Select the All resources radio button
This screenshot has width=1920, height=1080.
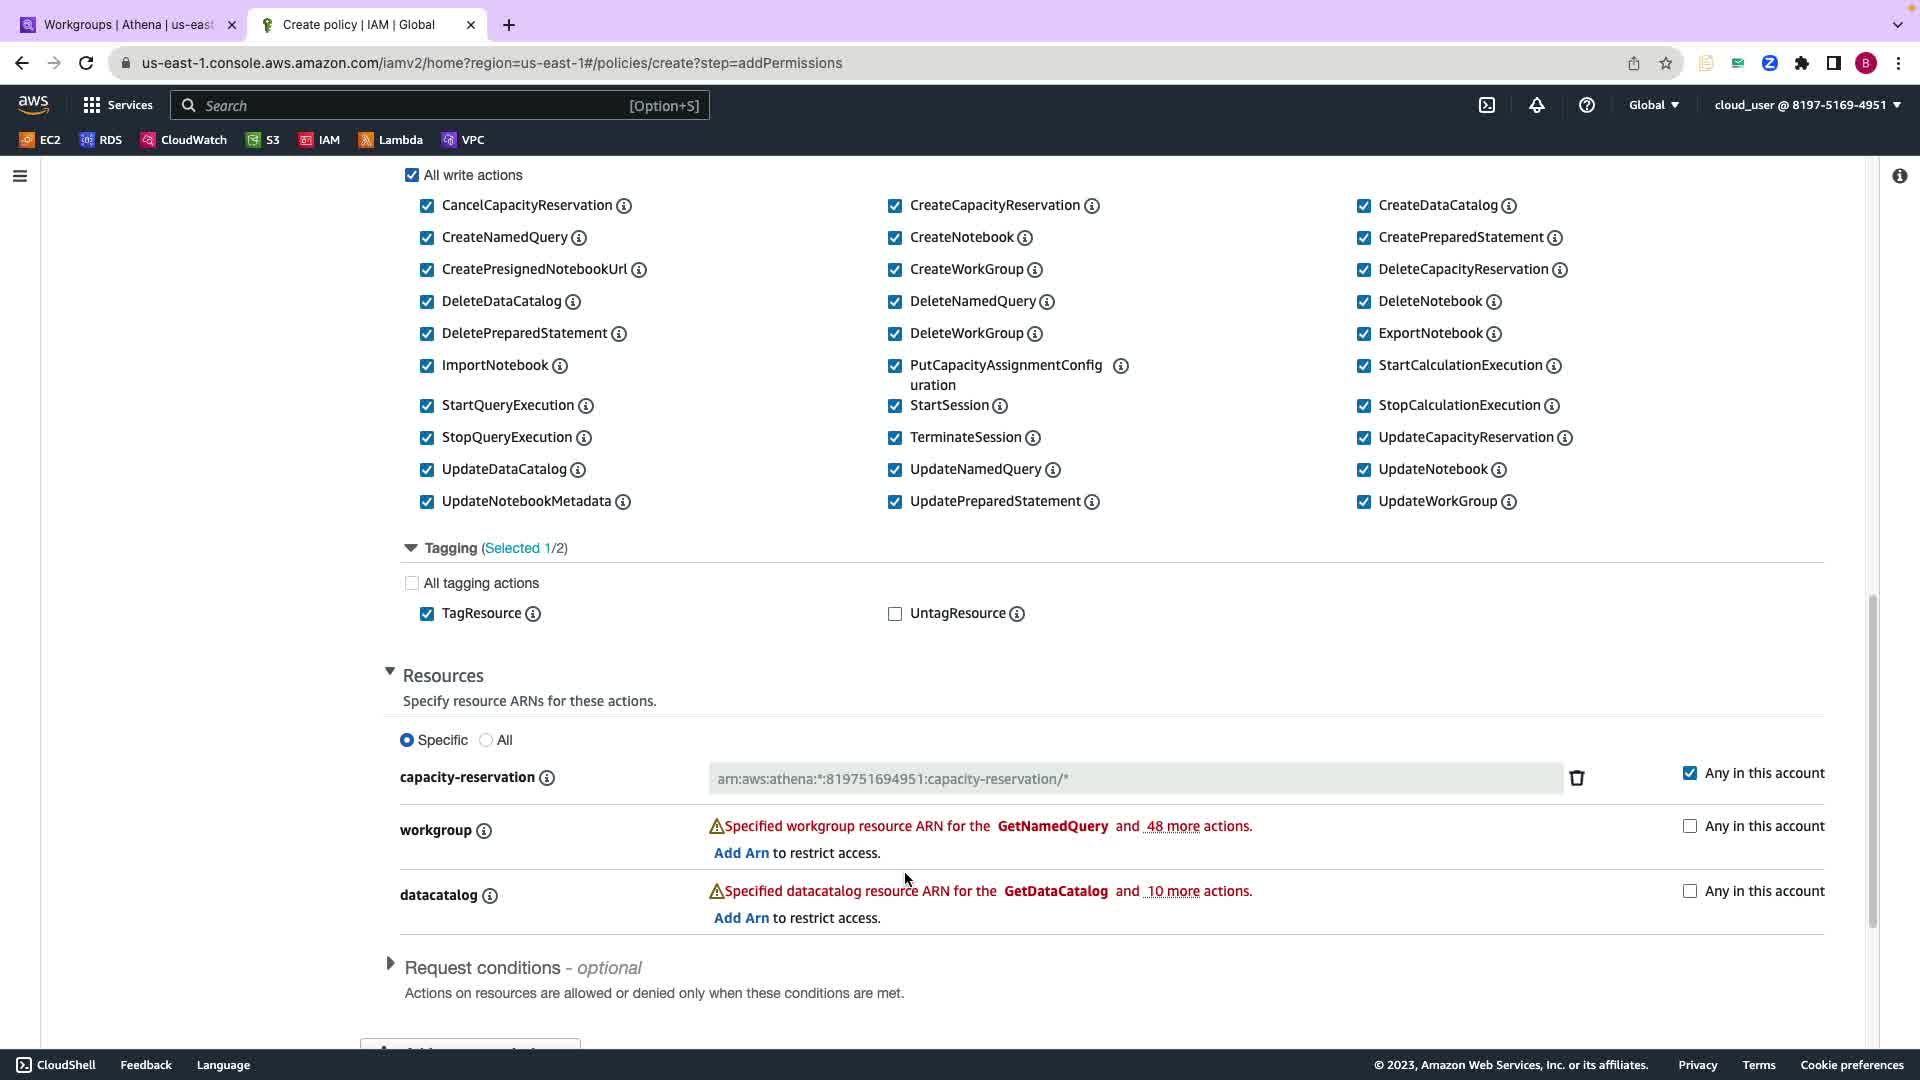pyautogui.click(x=486, y=740)
